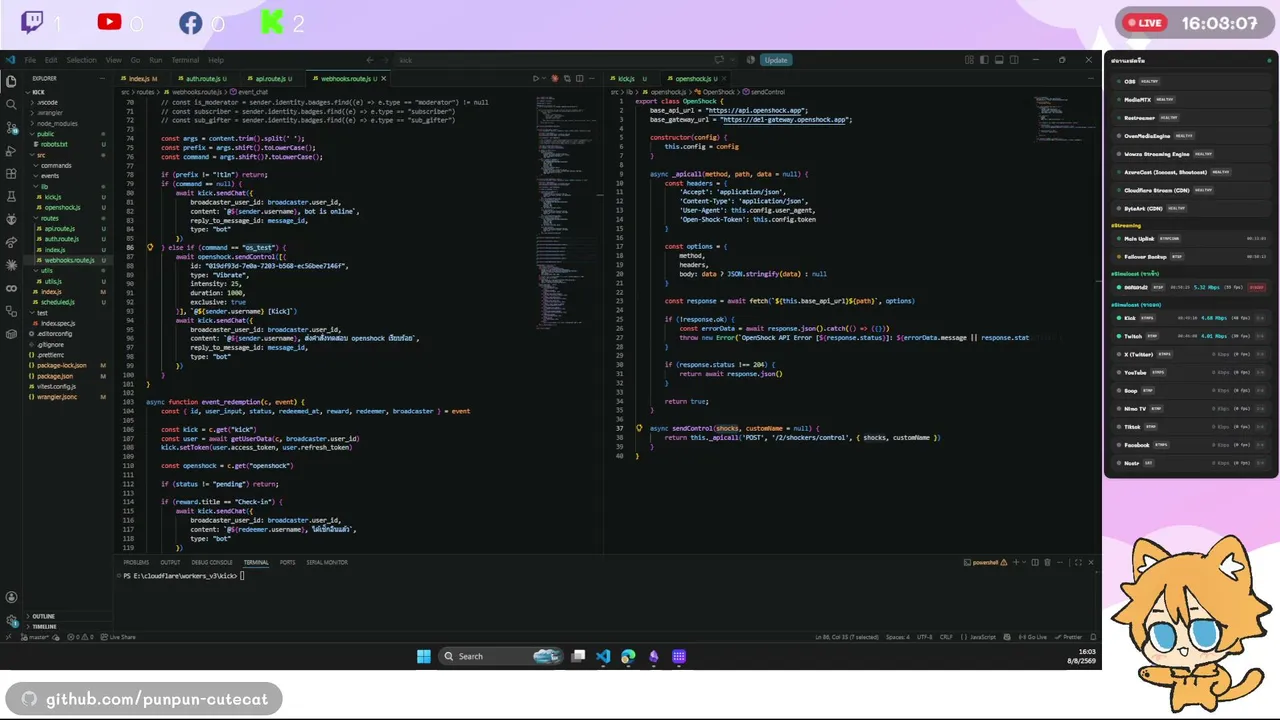The width and height of the screenshot is (1280, 720).
Task: Click the navigate back arrow in title bar
Action: (369, 60)
